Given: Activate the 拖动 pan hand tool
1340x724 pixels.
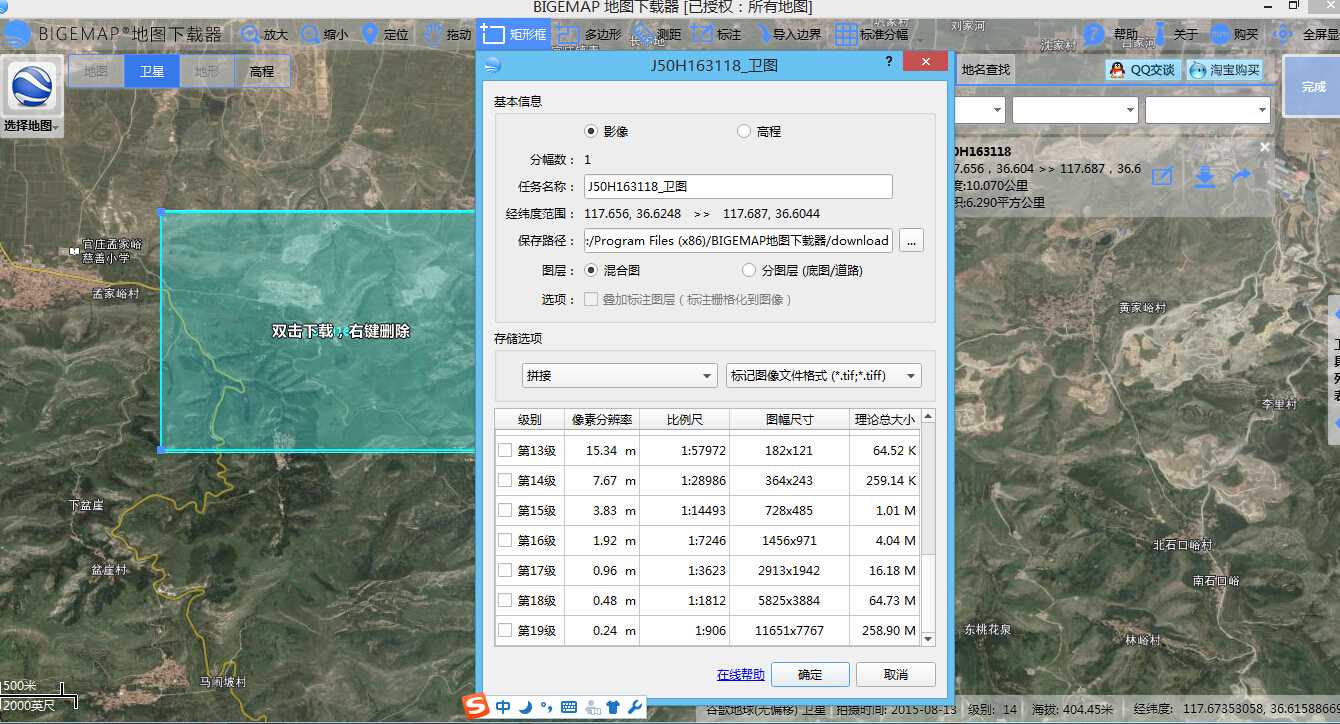Looking at the screenshot, I should click(446, 35).
